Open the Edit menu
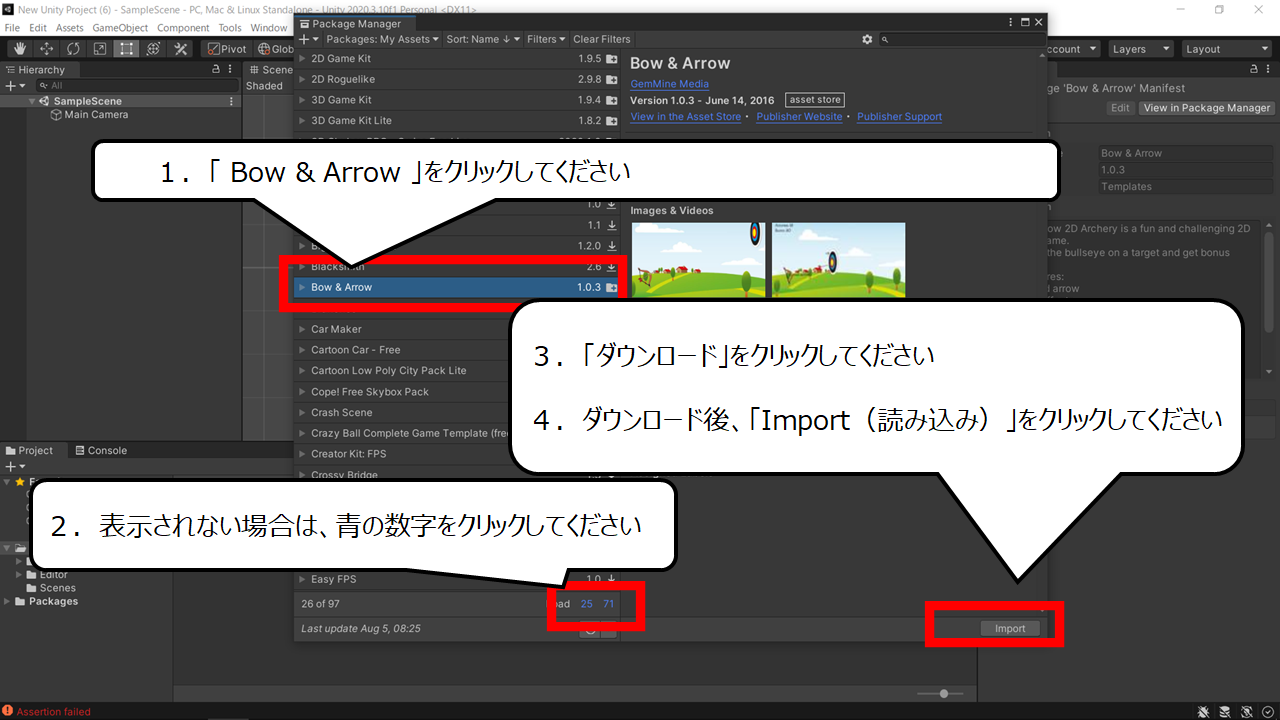The height and width of the screenshot is (720, 1280). (x=37, y=28)
